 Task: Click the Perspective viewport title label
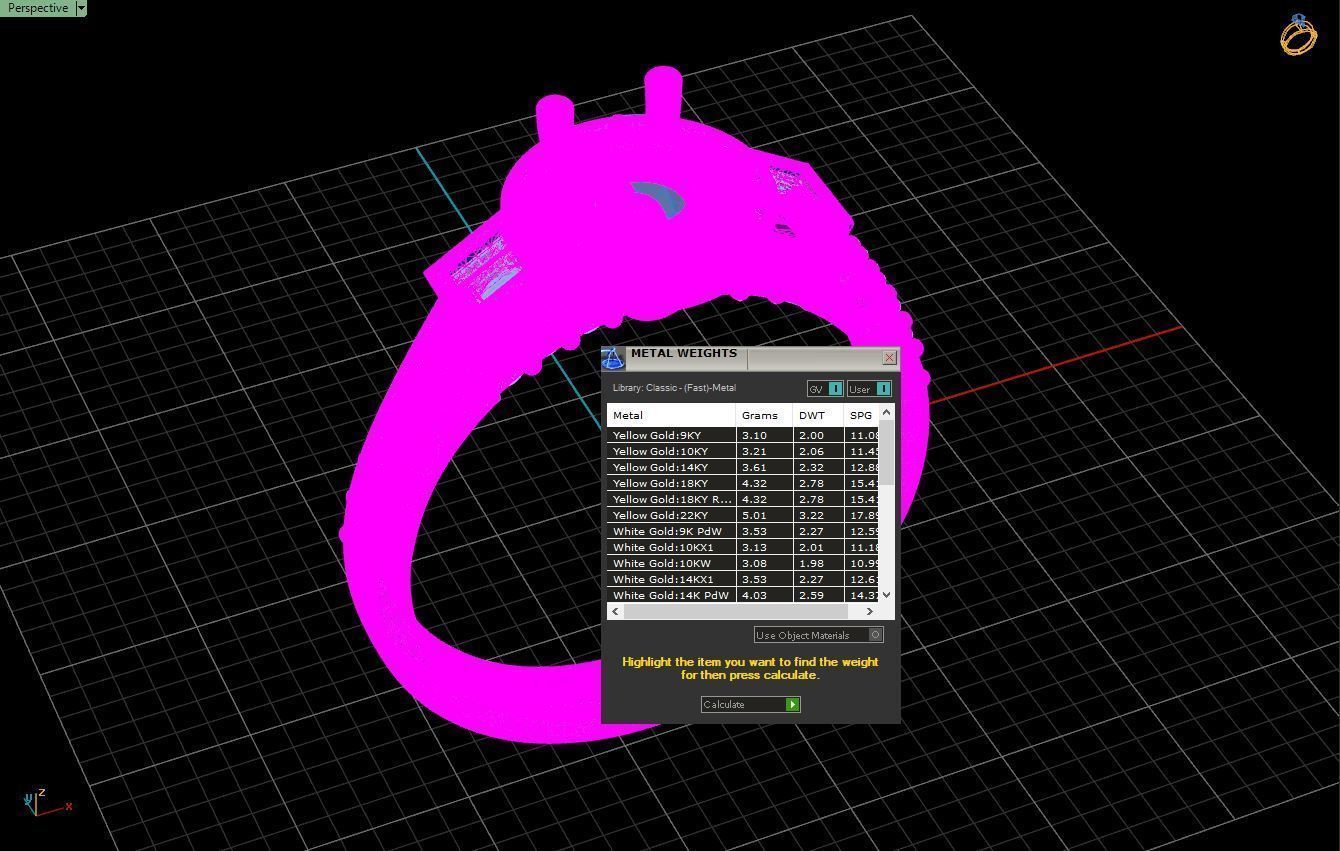[38, 8]
